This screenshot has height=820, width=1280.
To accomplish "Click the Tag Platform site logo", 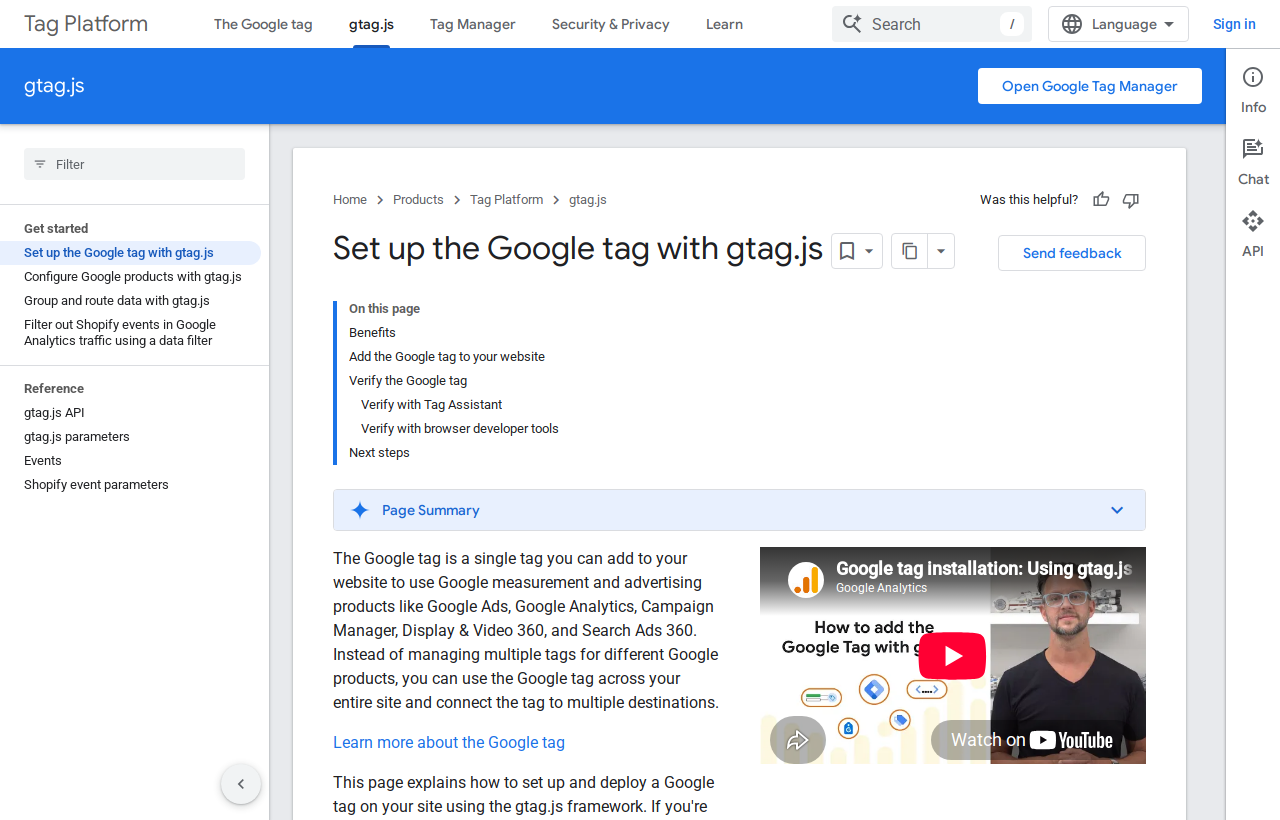I will (86, 24).
